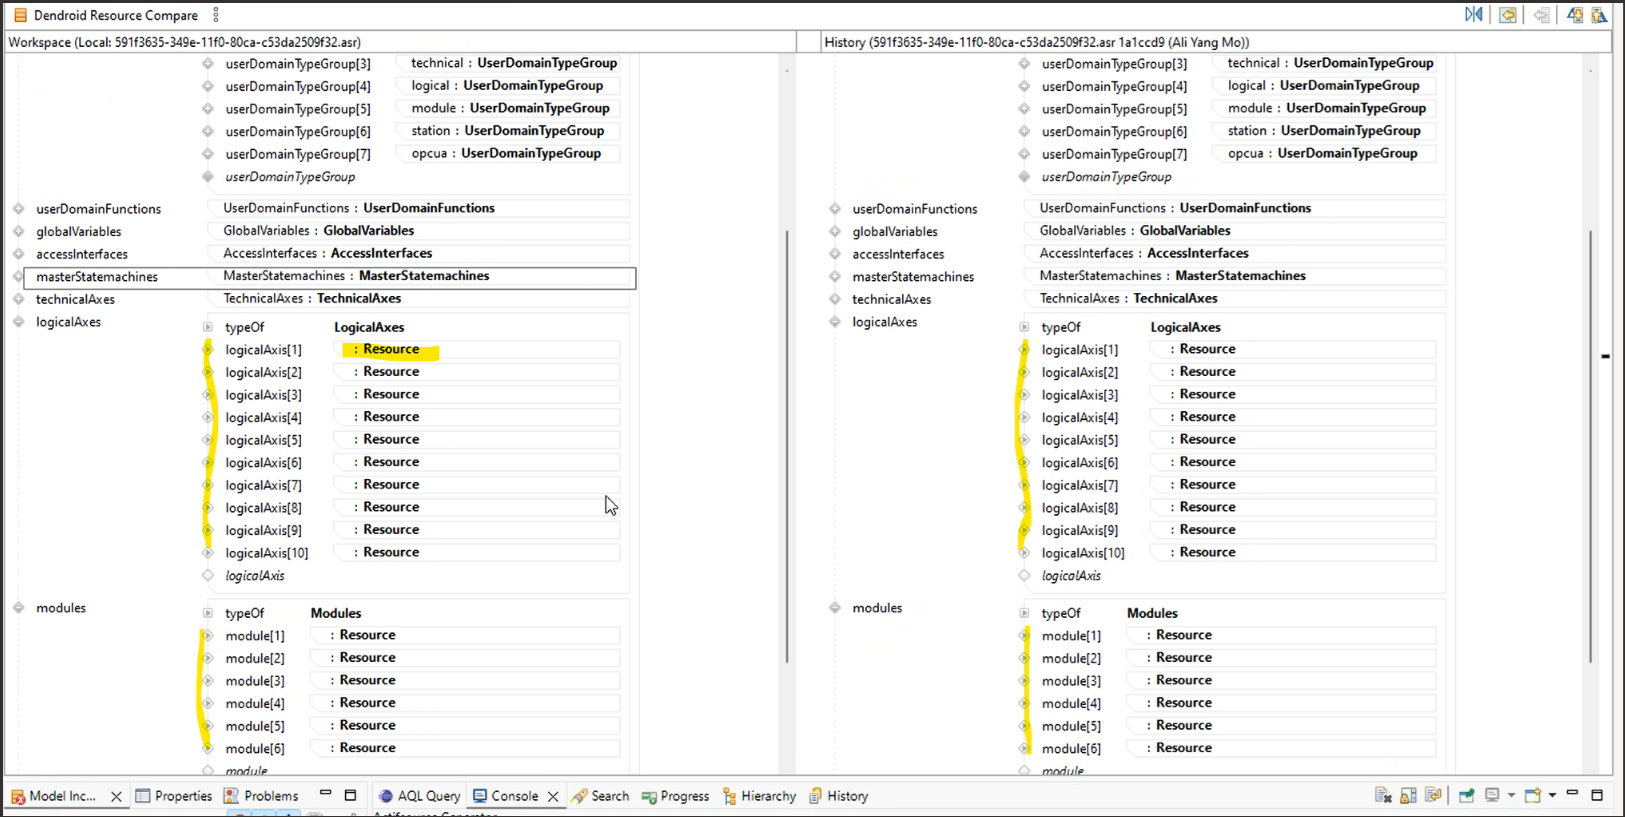Viewport: 1625px width, 817px height.
Task: Click the highlighted Resource of logicalAxis[1]
Action: point(391,350)
